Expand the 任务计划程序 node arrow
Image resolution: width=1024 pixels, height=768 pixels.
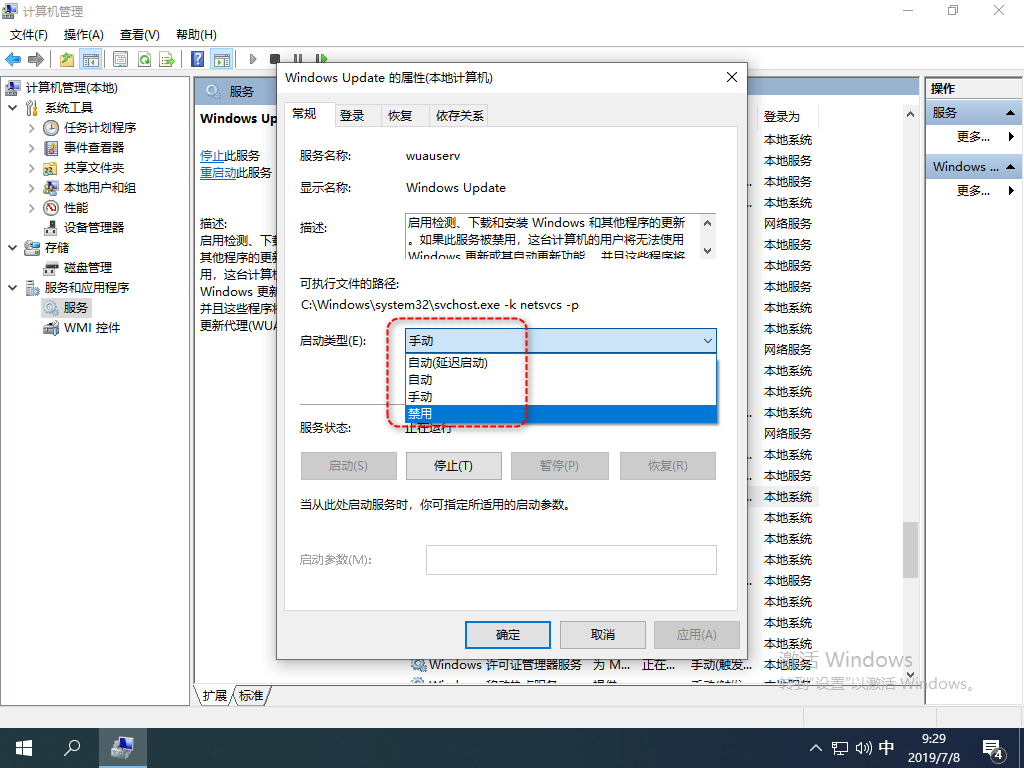click(x=31, y=128)
